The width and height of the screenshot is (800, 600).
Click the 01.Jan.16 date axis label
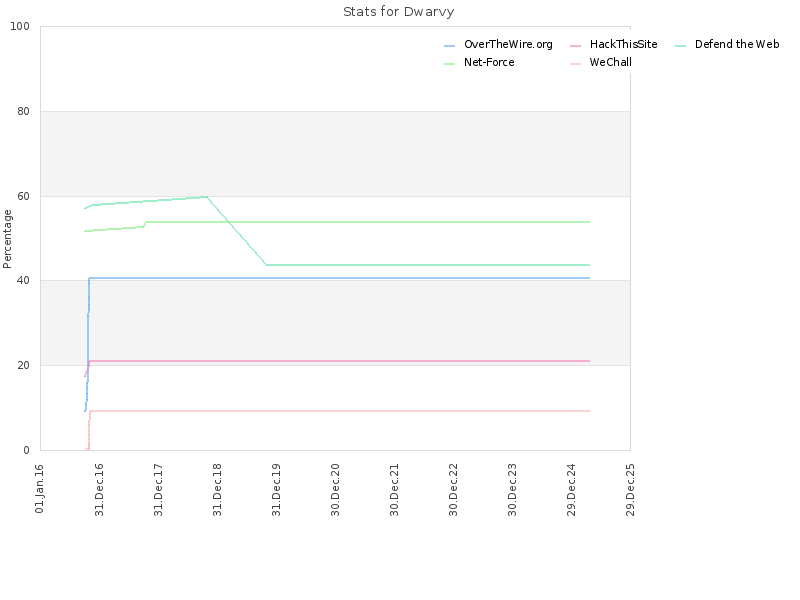pyautogui.click(x=40, y=488)
